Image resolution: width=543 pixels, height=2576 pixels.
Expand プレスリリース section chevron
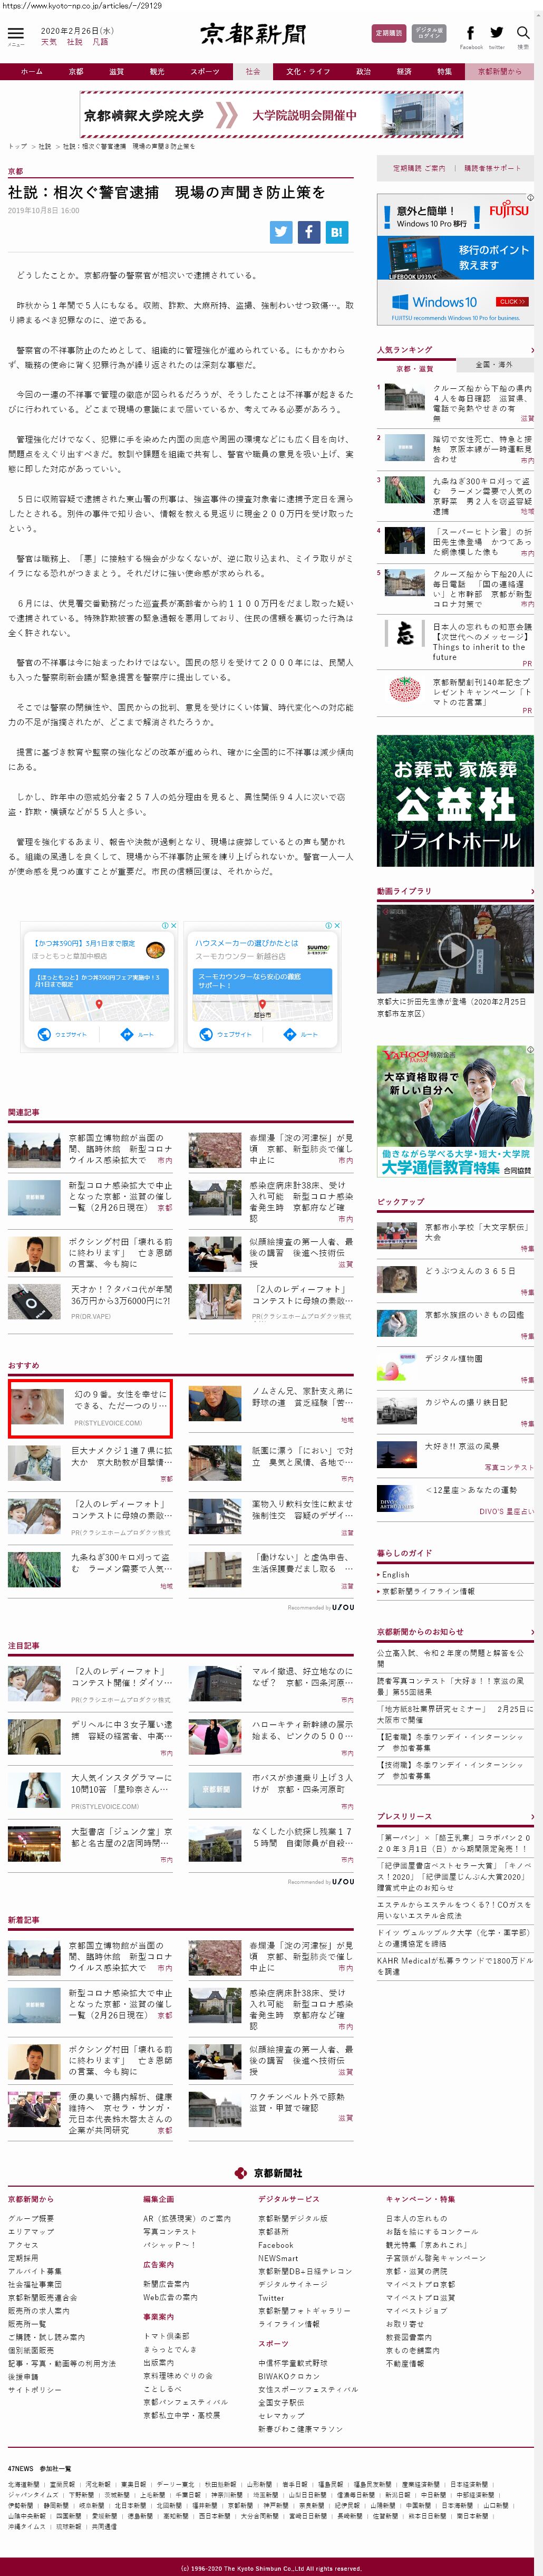click(x=531, y=1815)
